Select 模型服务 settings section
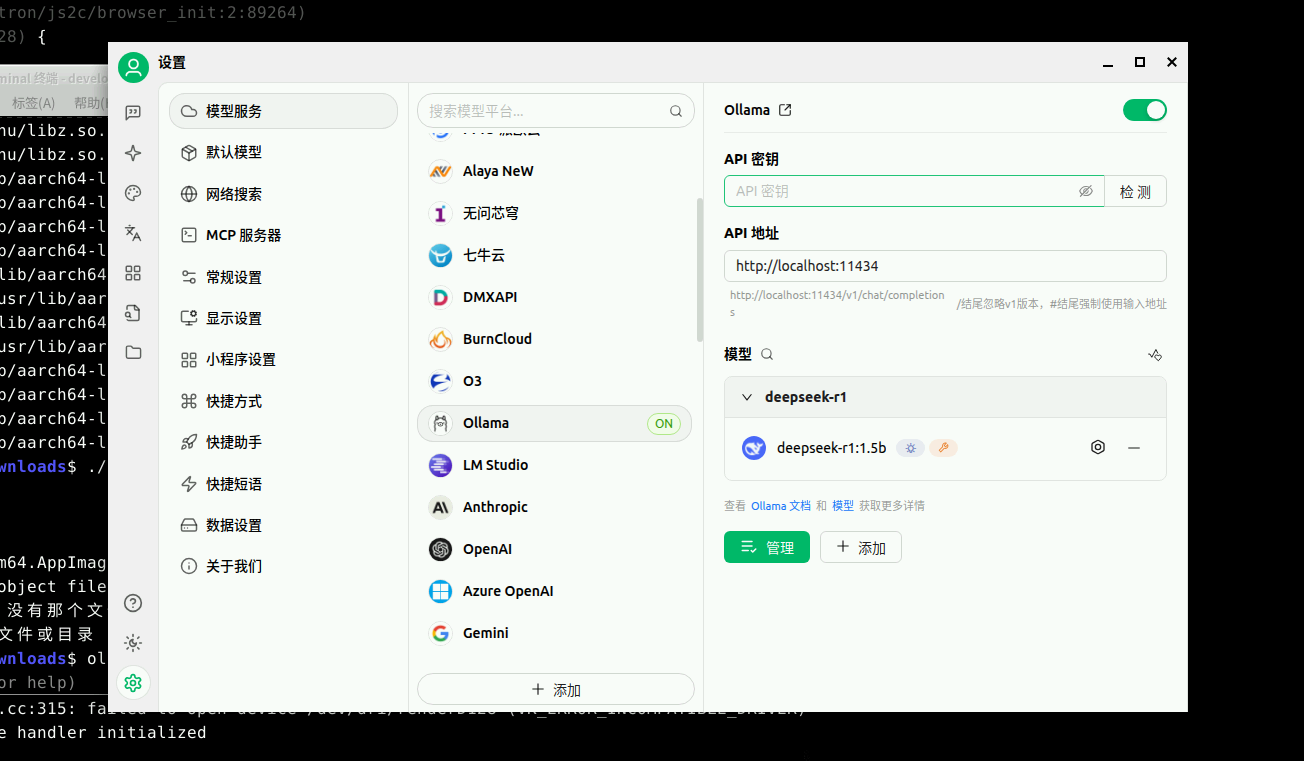Viewport: 1304px width, 761px height. [x=284, y=111]
